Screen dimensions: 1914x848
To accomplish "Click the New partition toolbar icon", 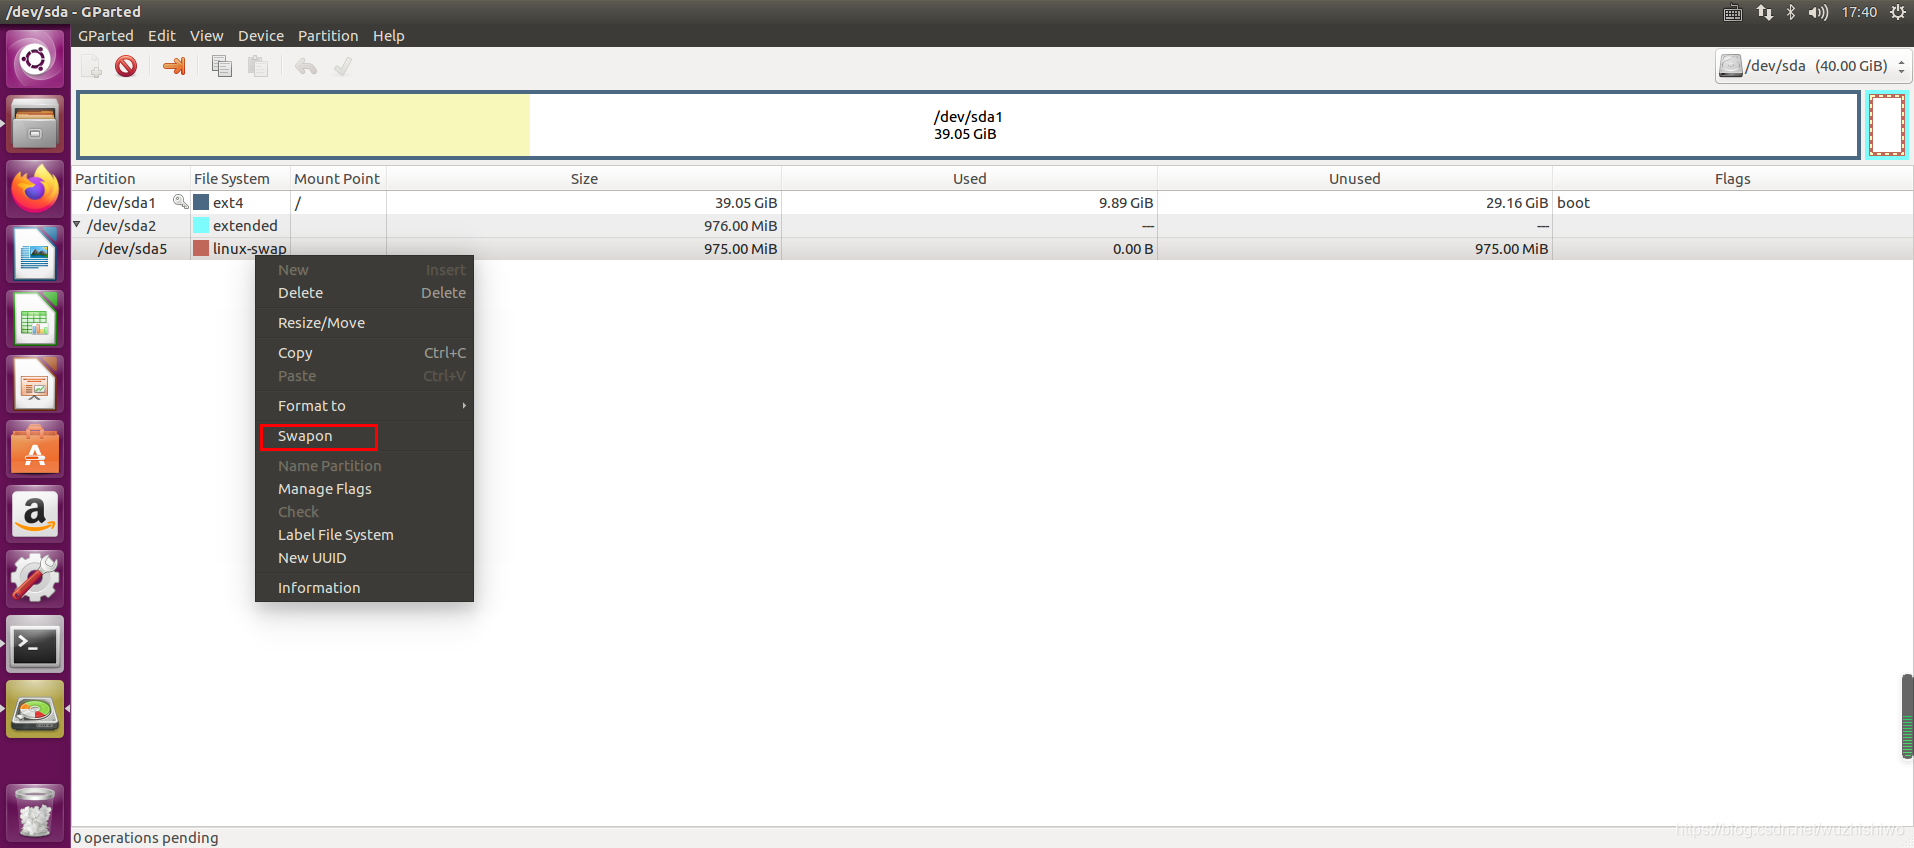I will [x=92, y=66].
